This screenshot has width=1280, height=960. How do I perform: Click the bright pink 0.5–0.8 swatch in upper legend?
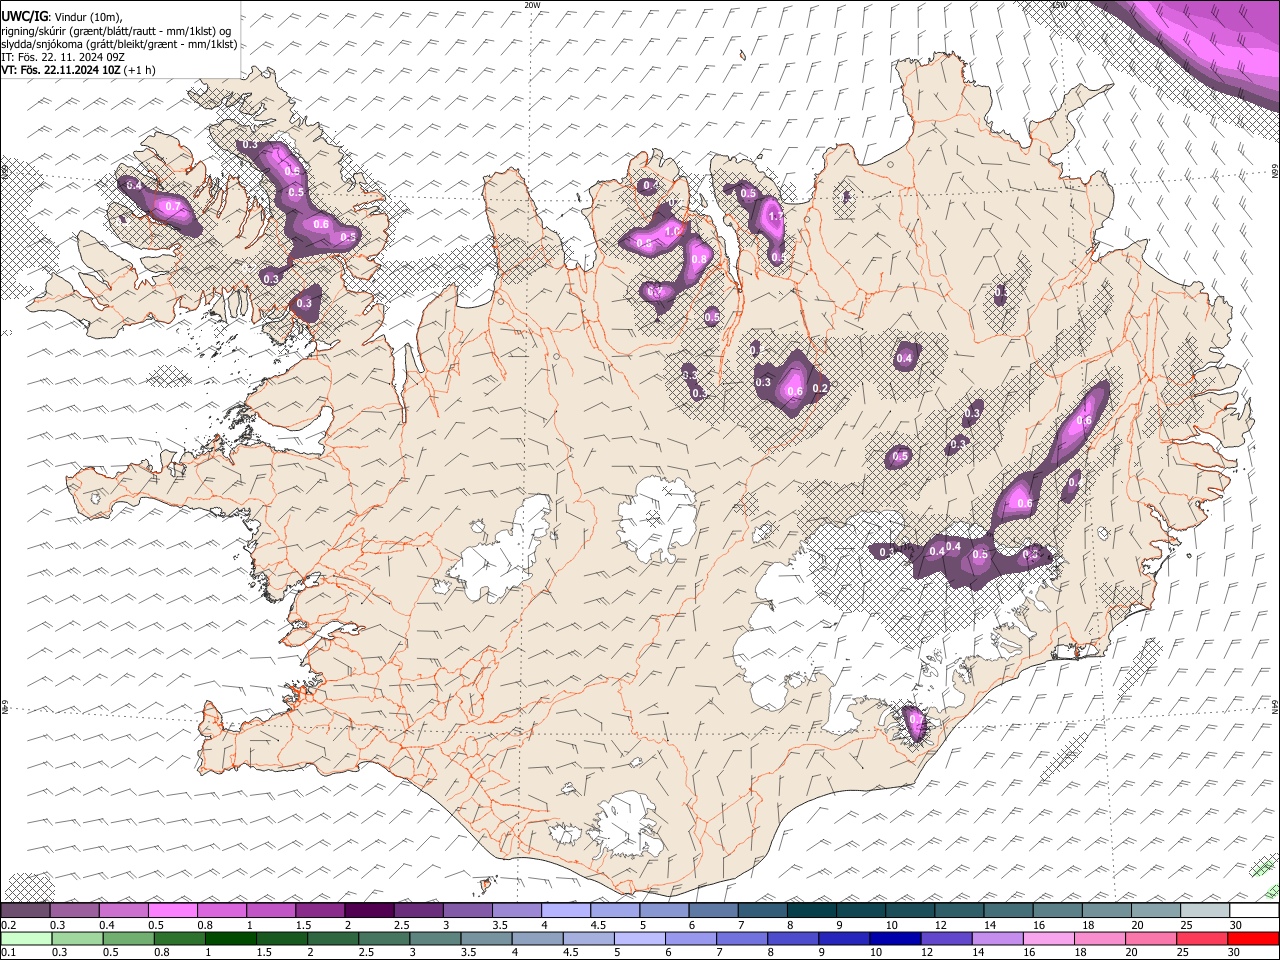pyautogui.click(x=173, y=911)
